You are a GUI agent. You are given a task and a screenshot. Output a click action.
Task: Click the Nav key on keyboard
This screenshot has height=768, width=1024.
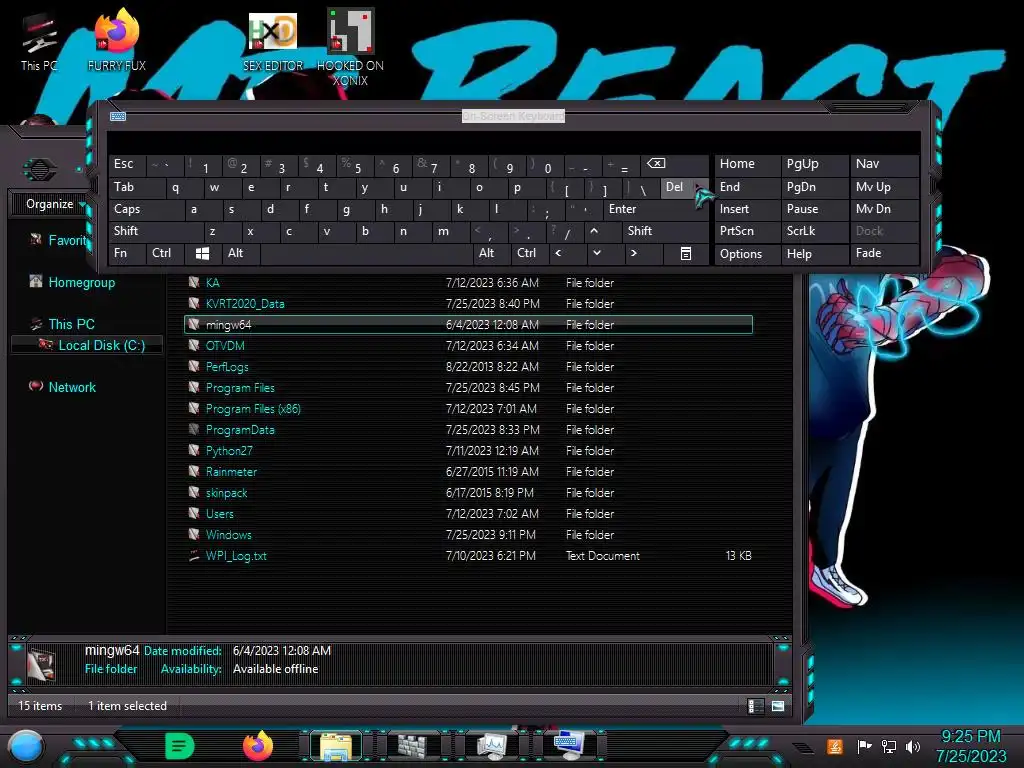(884, 164)
